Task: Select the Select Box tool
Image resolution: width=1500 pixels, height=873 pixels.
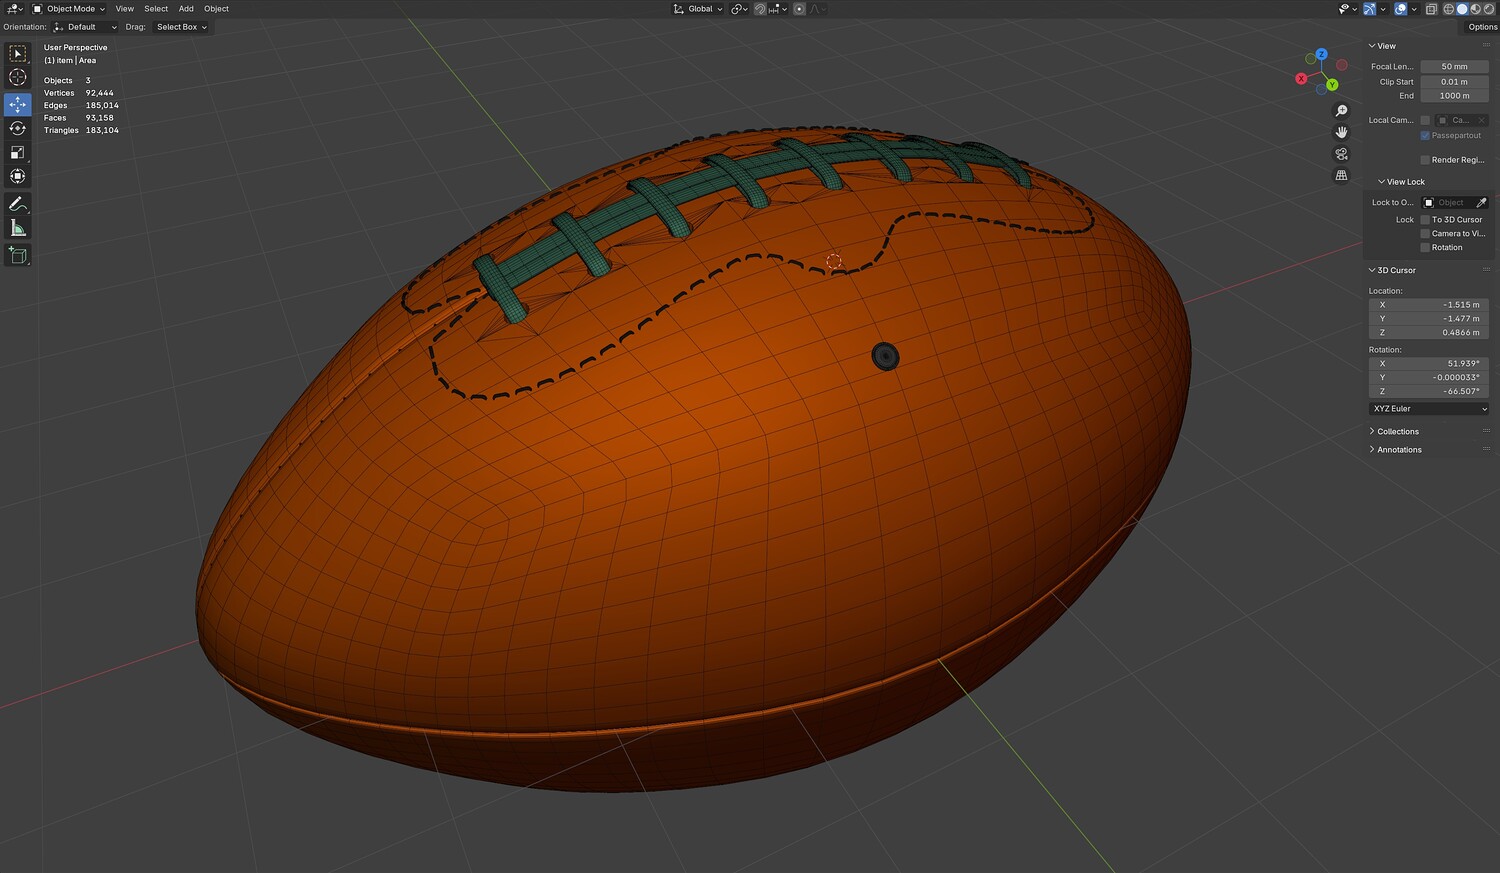Action: coord(17,54)
